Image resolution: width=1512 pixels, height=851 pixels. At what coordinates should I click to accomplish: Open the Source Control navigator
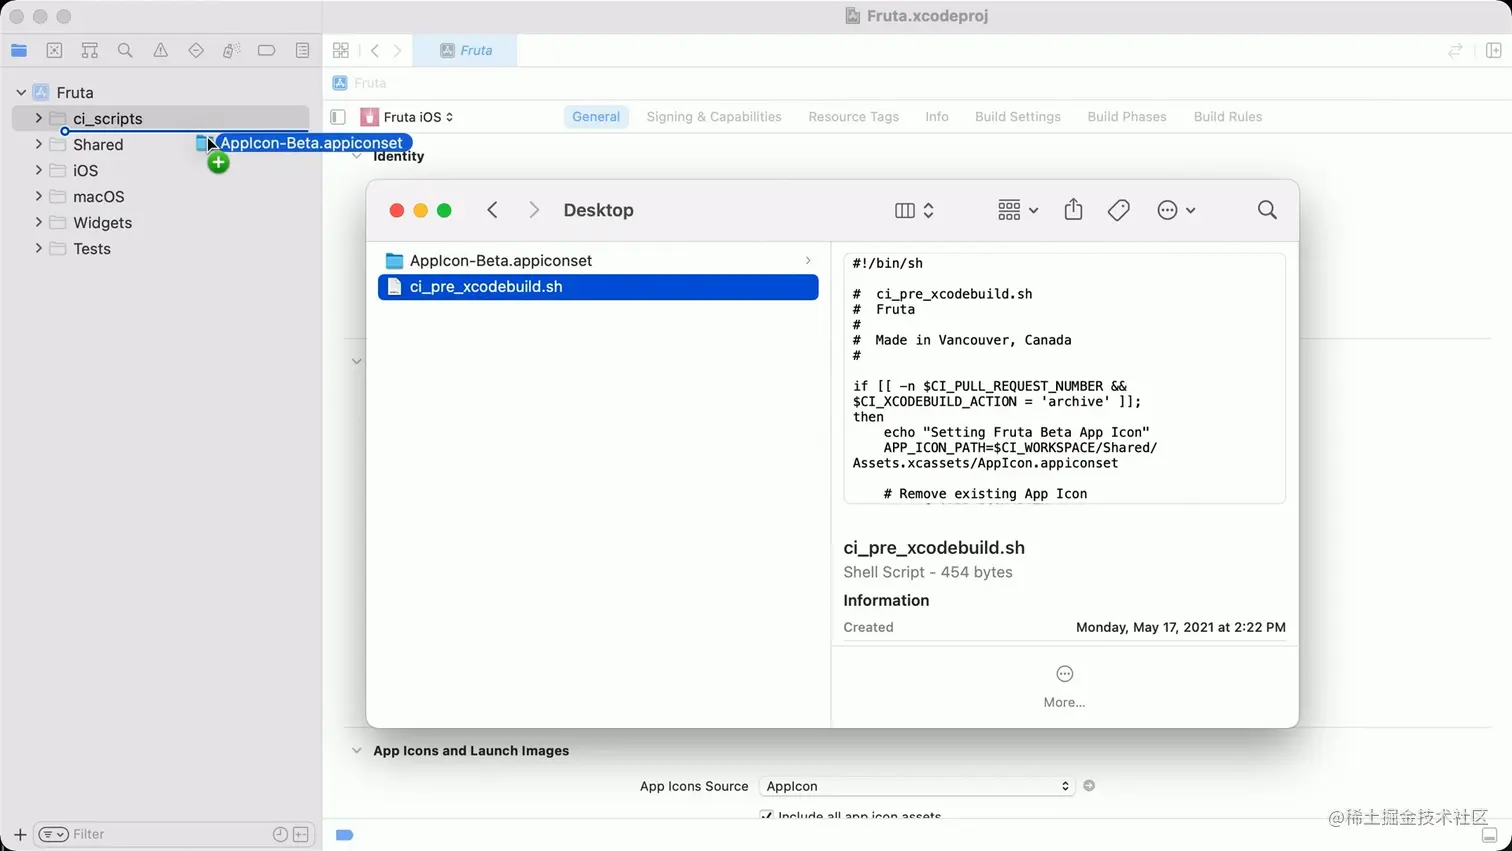tap(54, 50)
